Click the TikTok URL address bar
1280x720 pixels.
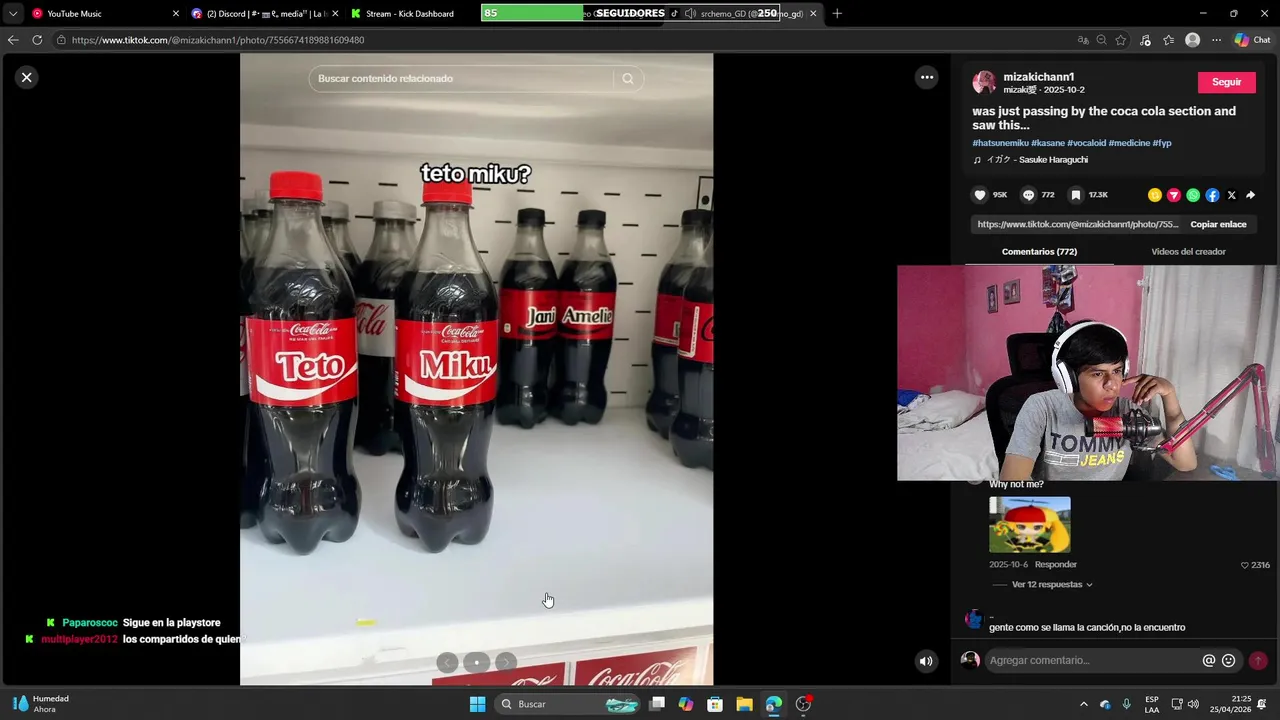(x=560, y=40)
